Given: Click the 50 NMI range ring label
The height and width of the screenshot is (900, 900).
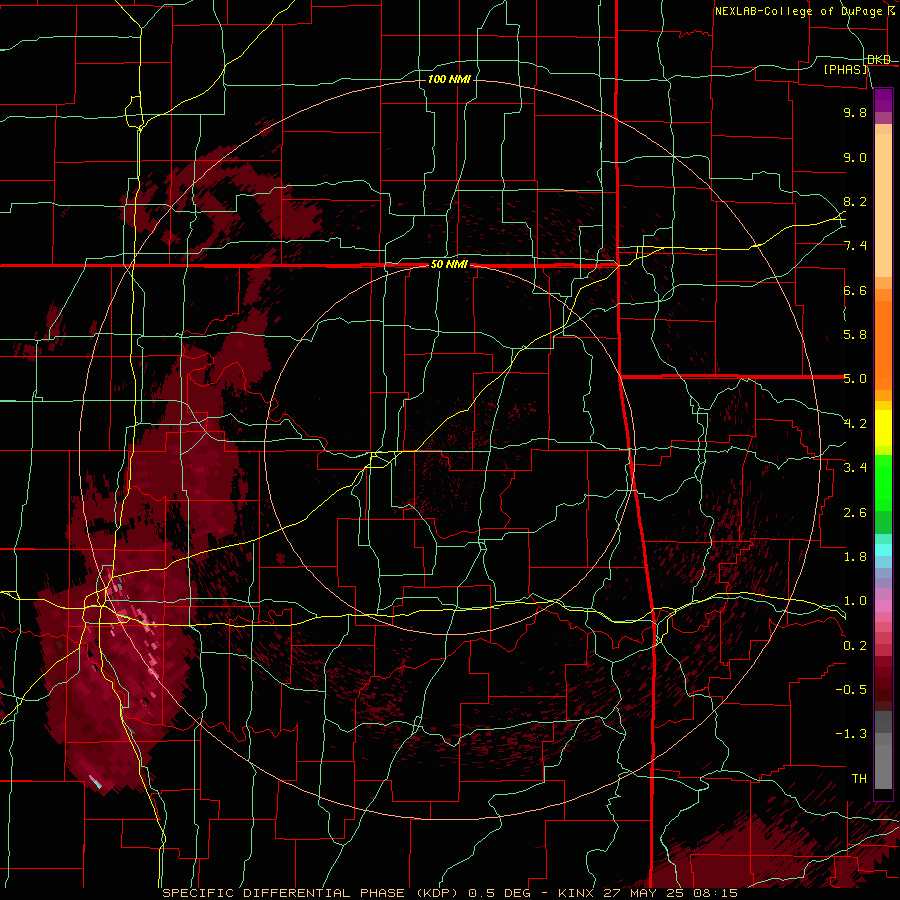Looking at the screenshot, I should [x=449, y=265].
